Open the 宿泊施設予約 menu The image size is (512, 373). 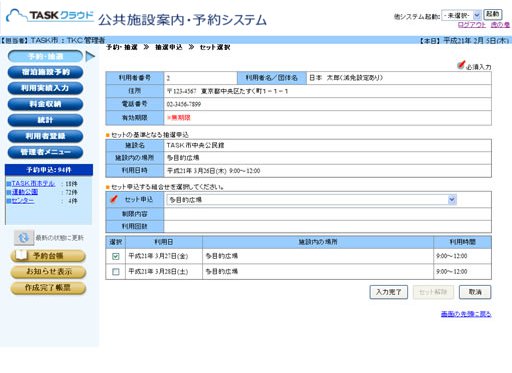pyautogui.click(x=45, y=72)
